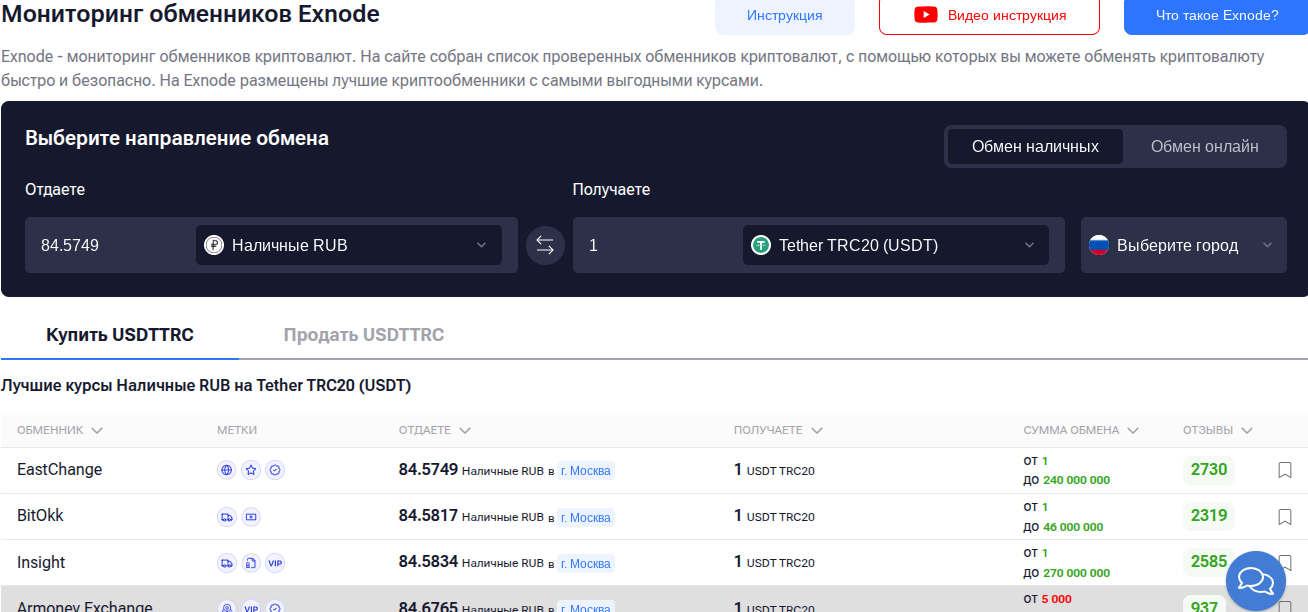Sort by Обменник column header
1308x612 pixels.
[x=60, y=430]
